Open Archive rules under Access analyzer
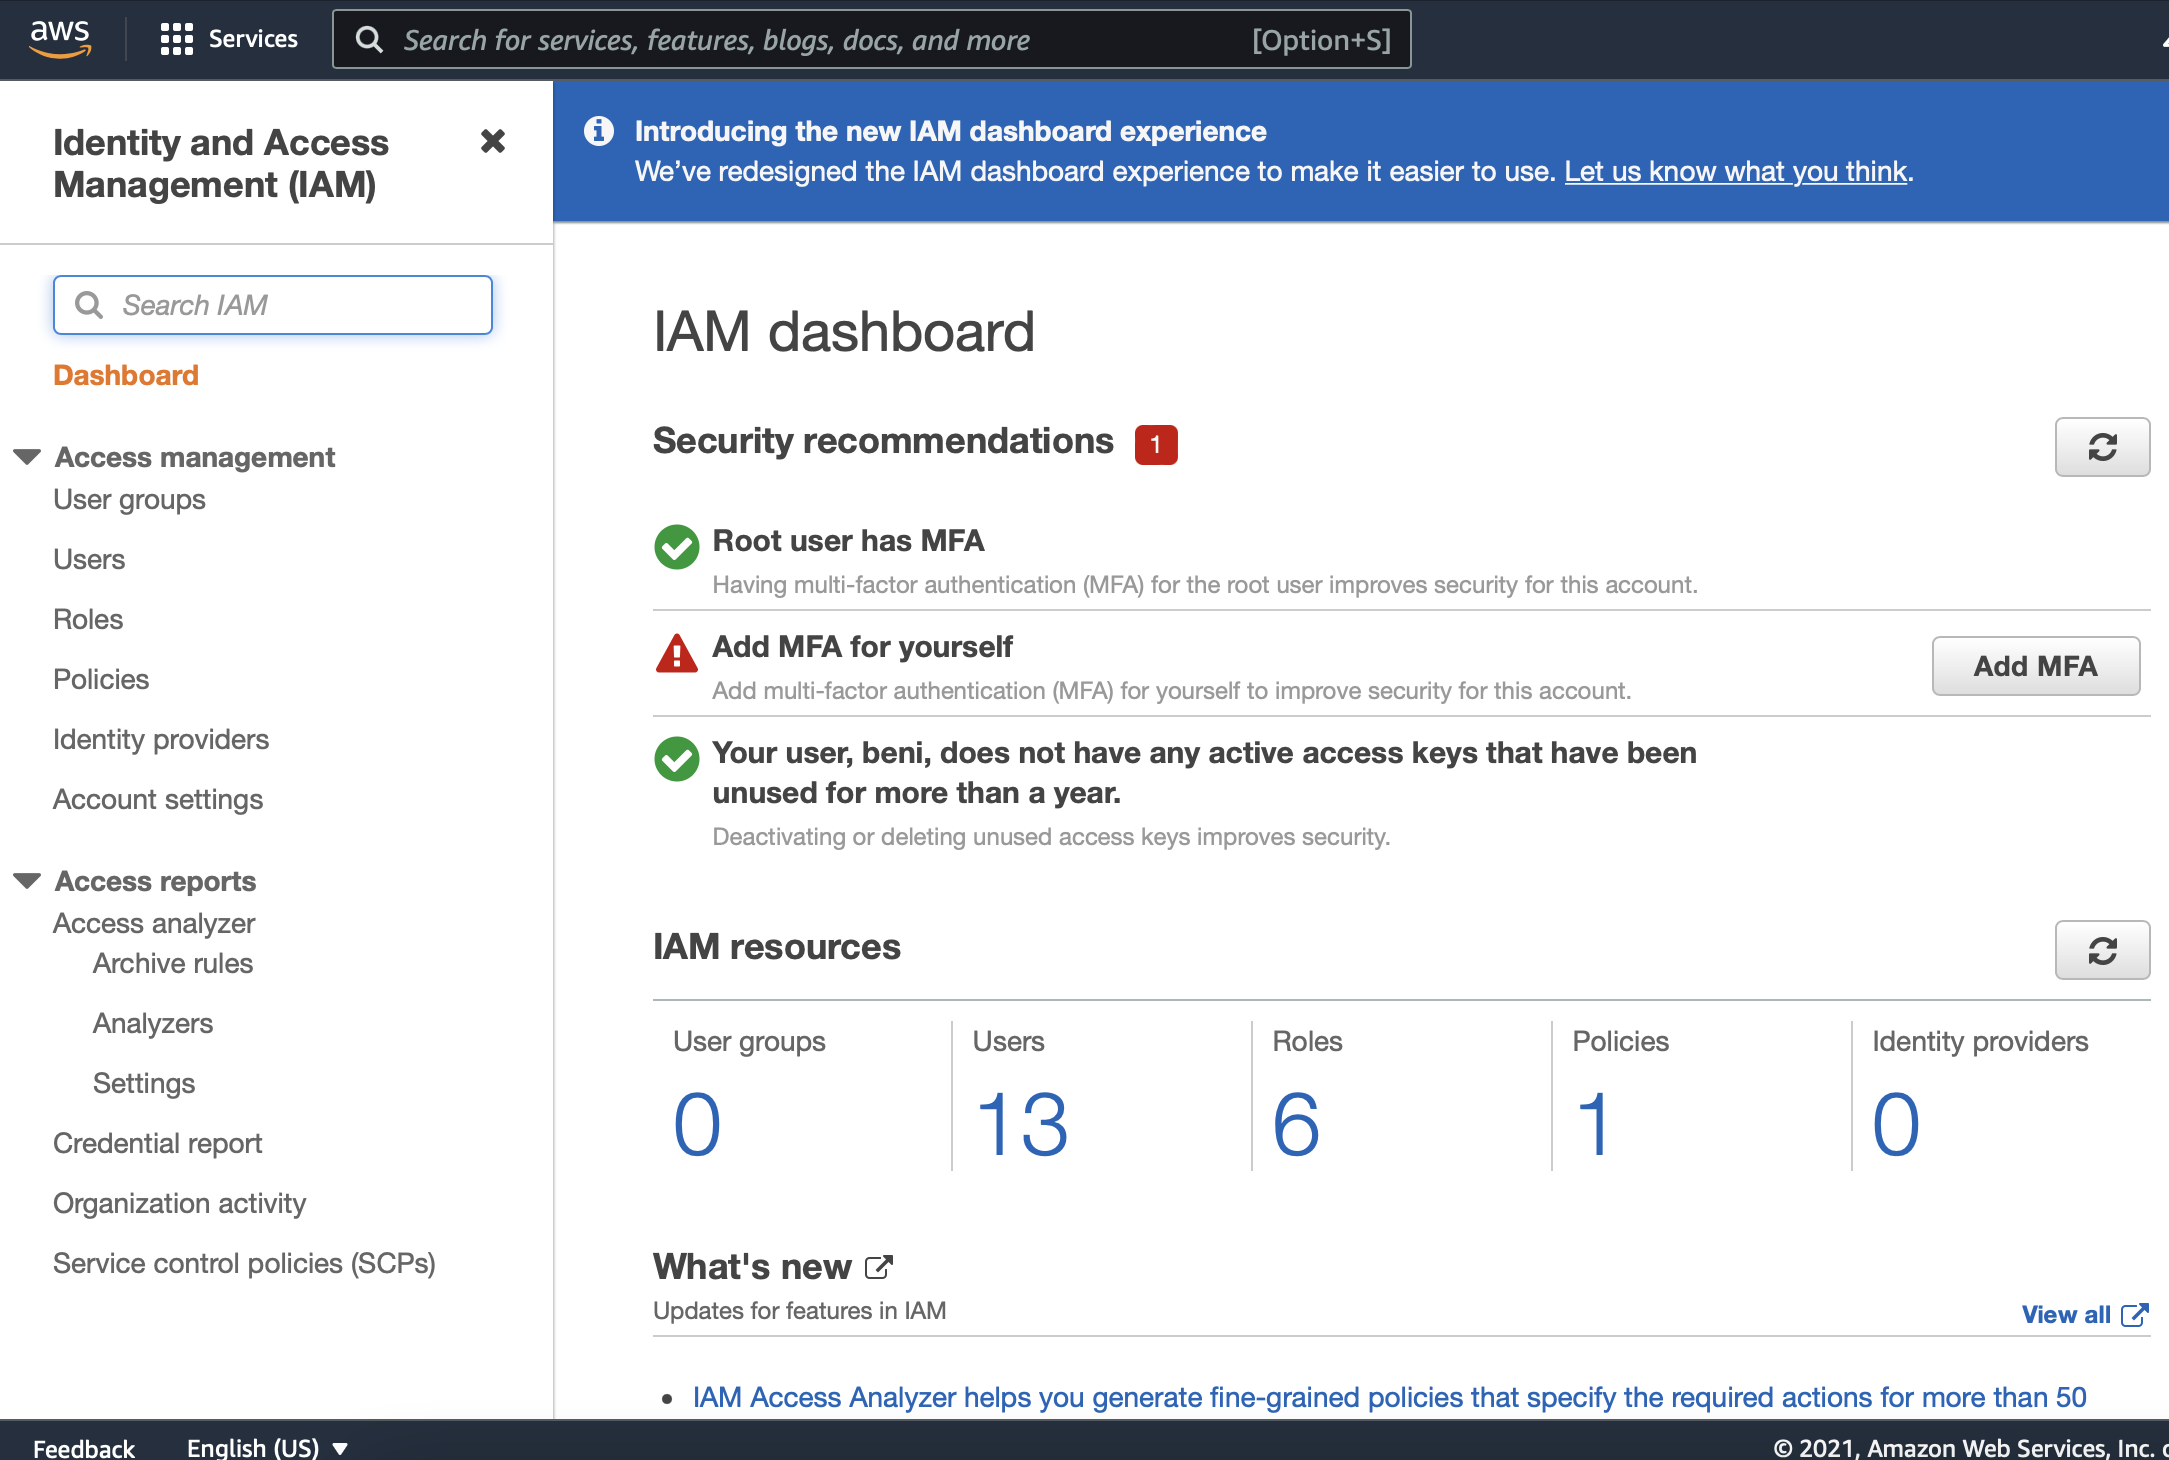 (x=173, y=963)
